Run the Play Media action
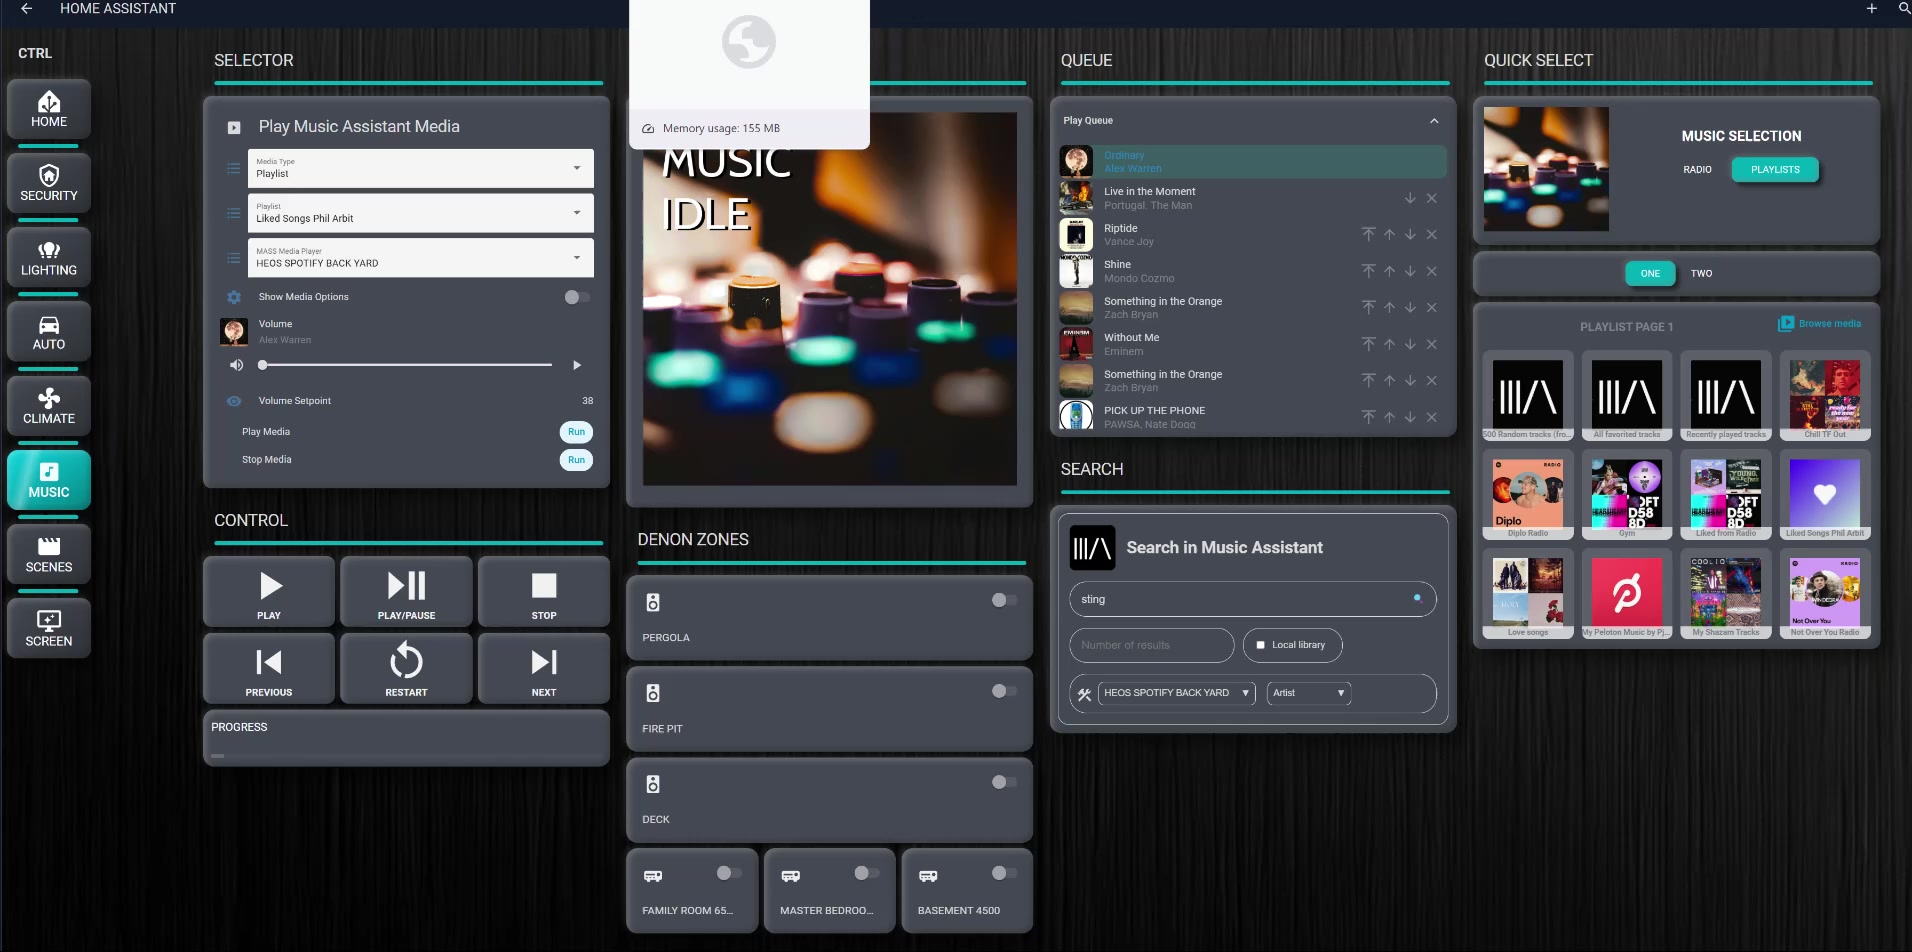Image resolution: width=1912 pixels, height=952 pixels. (x=576, y=432)
